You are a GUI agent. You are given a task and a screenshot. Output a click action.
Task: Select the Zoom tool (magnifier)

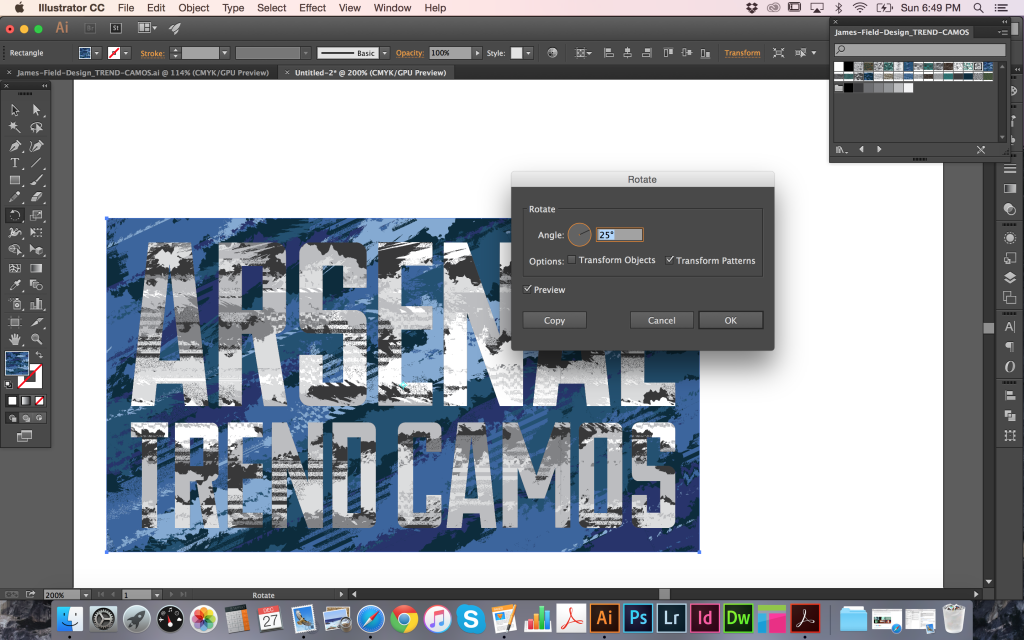click(37, 339)
